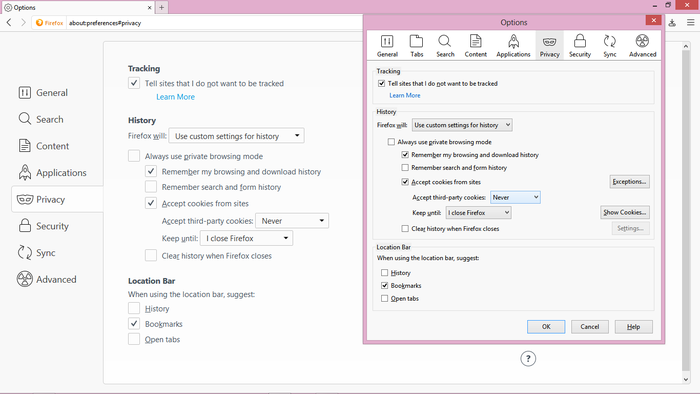Toggle dialog 'Accept cookies from sites' checkbox
The height and width of the screenshot is (394, 700).
click(405, 182)
